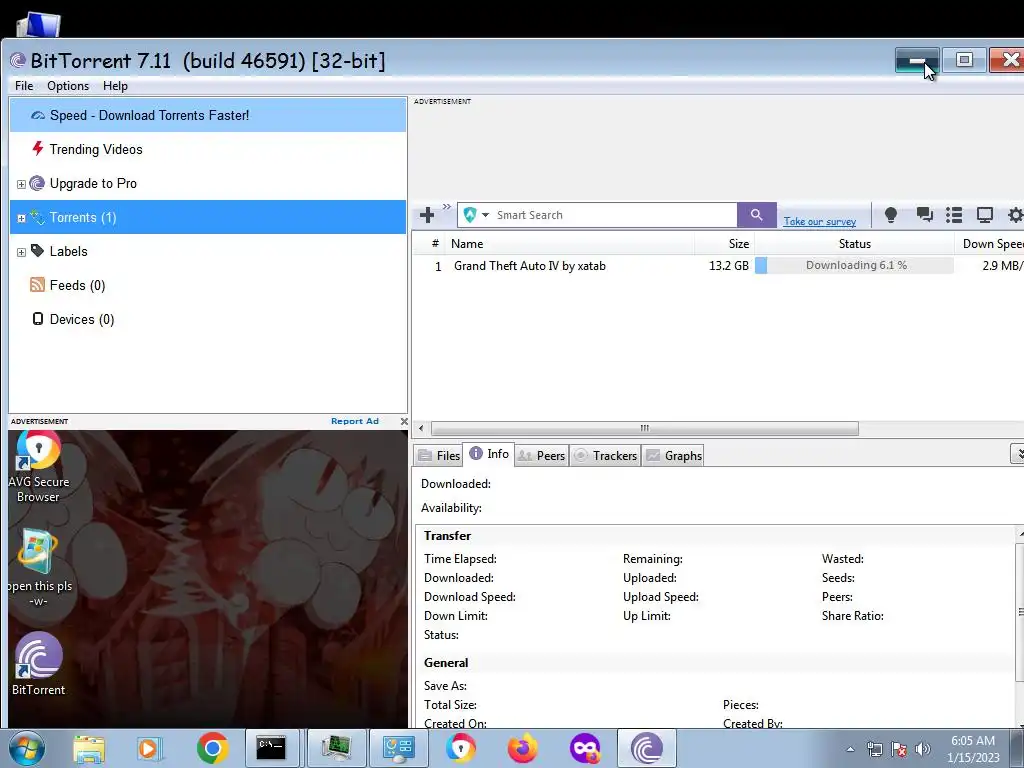Click the Speed gauge icon in sidebar

pos(38,116)
